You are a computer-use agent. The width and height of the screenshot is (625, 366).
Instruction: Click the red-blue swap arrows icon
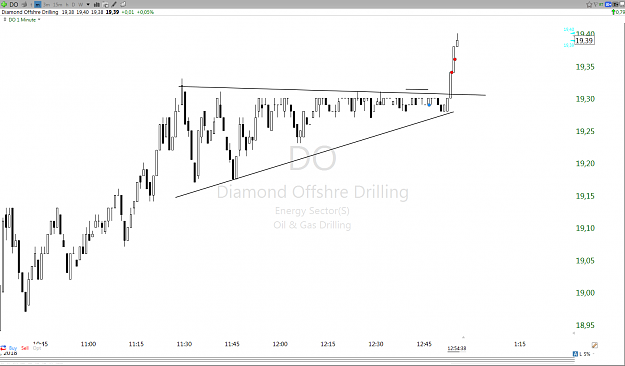3,348
